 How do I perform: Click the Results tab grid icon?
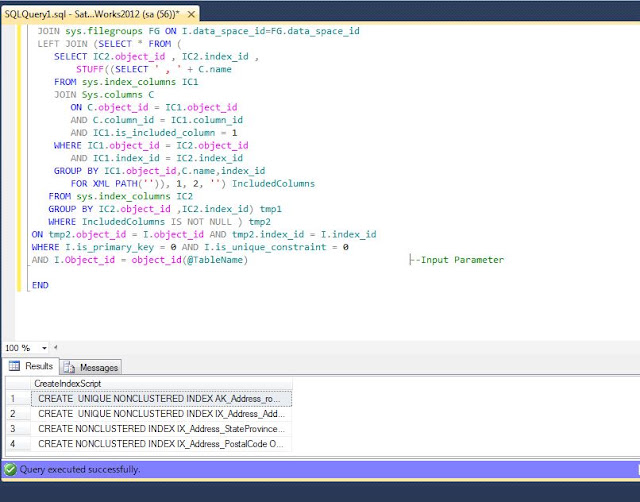coord(14,366)
